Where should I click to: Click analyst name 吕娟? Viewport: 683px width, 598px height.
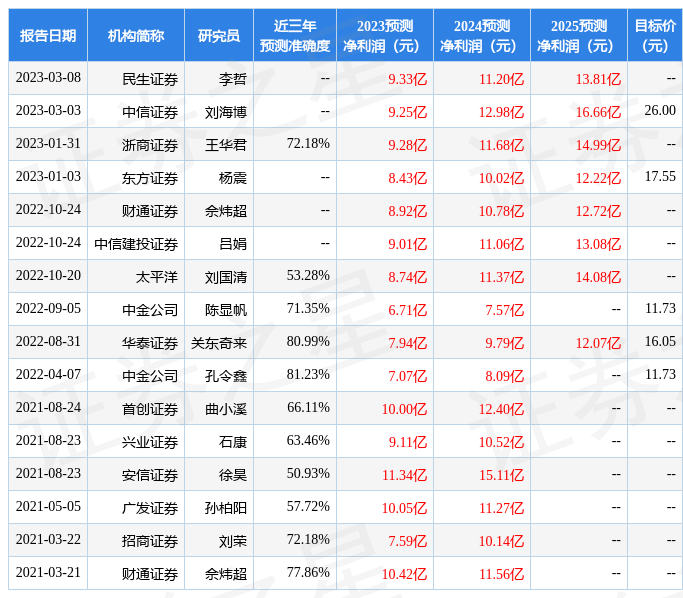coord(233,244)
